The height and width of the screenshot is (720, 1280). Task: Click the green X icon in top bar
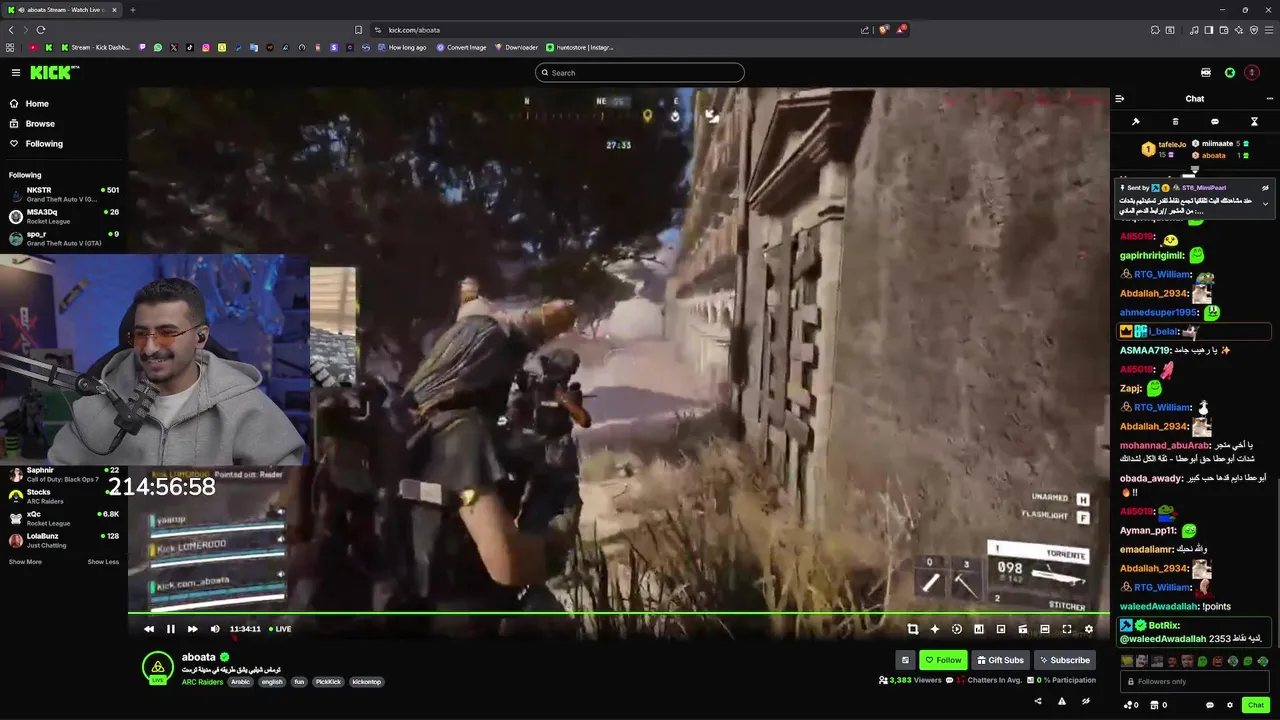tap(1230, 72)
